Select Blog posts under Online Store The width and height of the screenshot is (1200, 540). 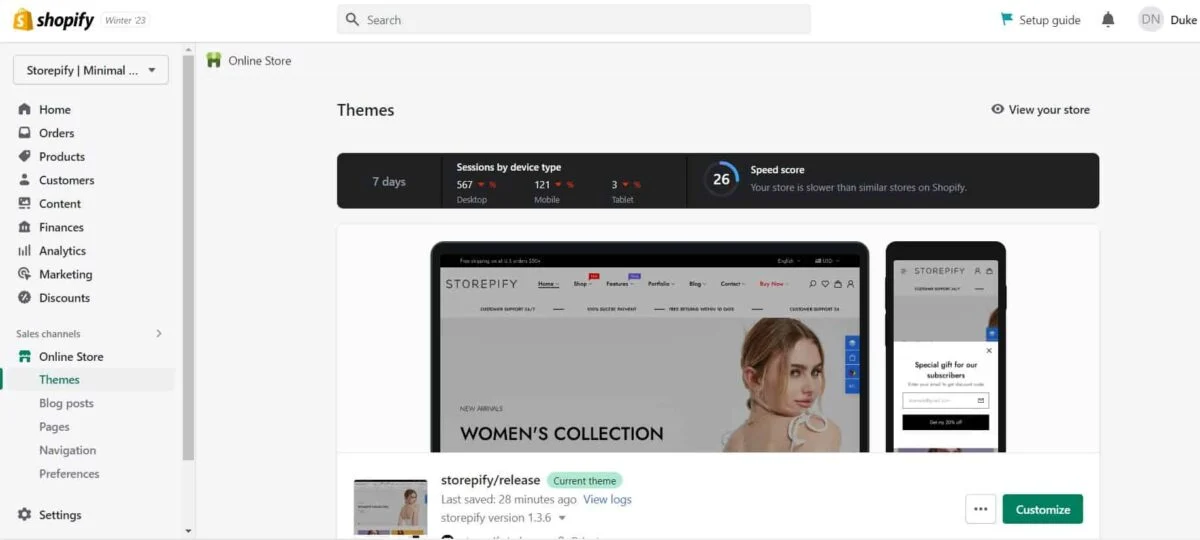(x=66, y=404)
